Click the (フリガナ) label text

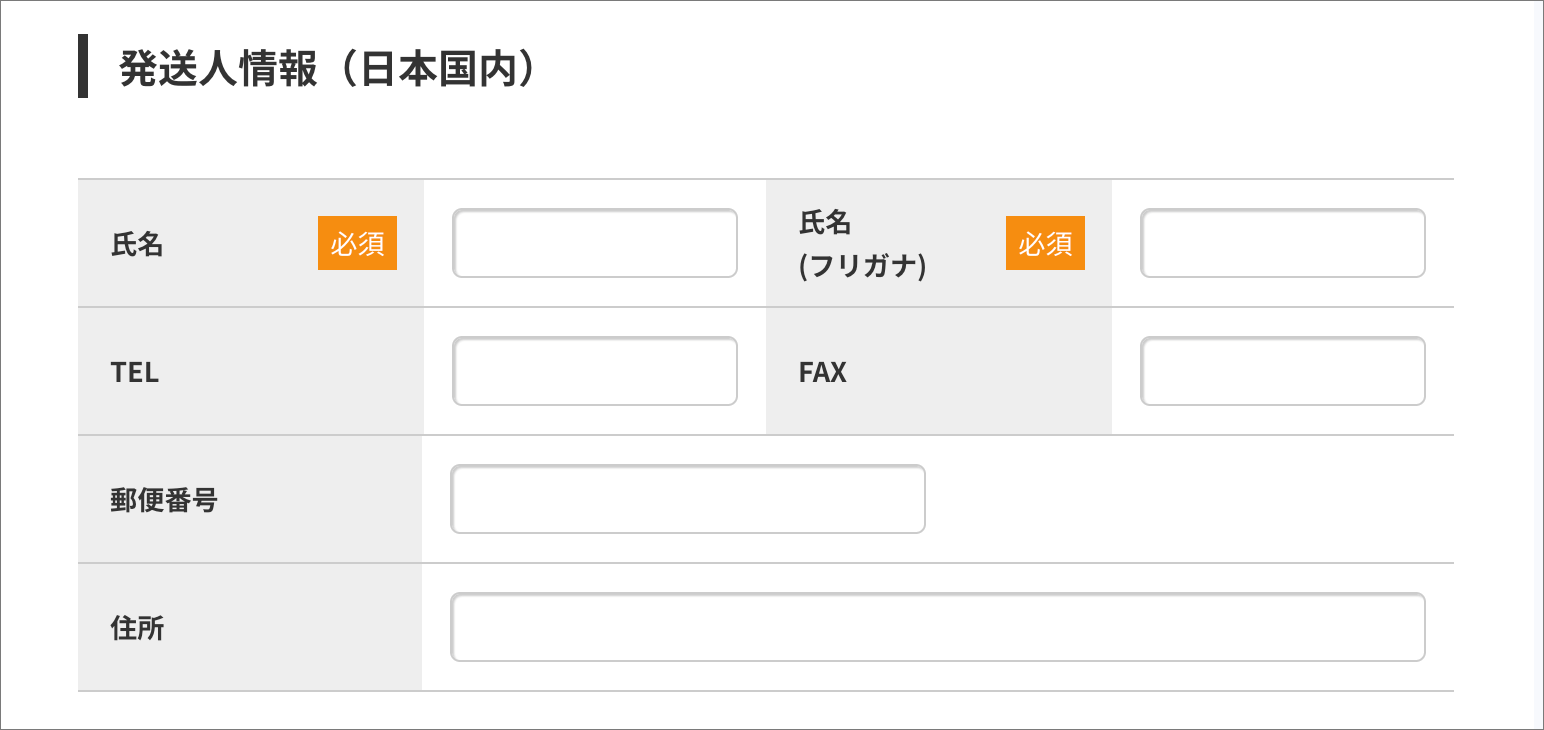click(x=862, y=267)
